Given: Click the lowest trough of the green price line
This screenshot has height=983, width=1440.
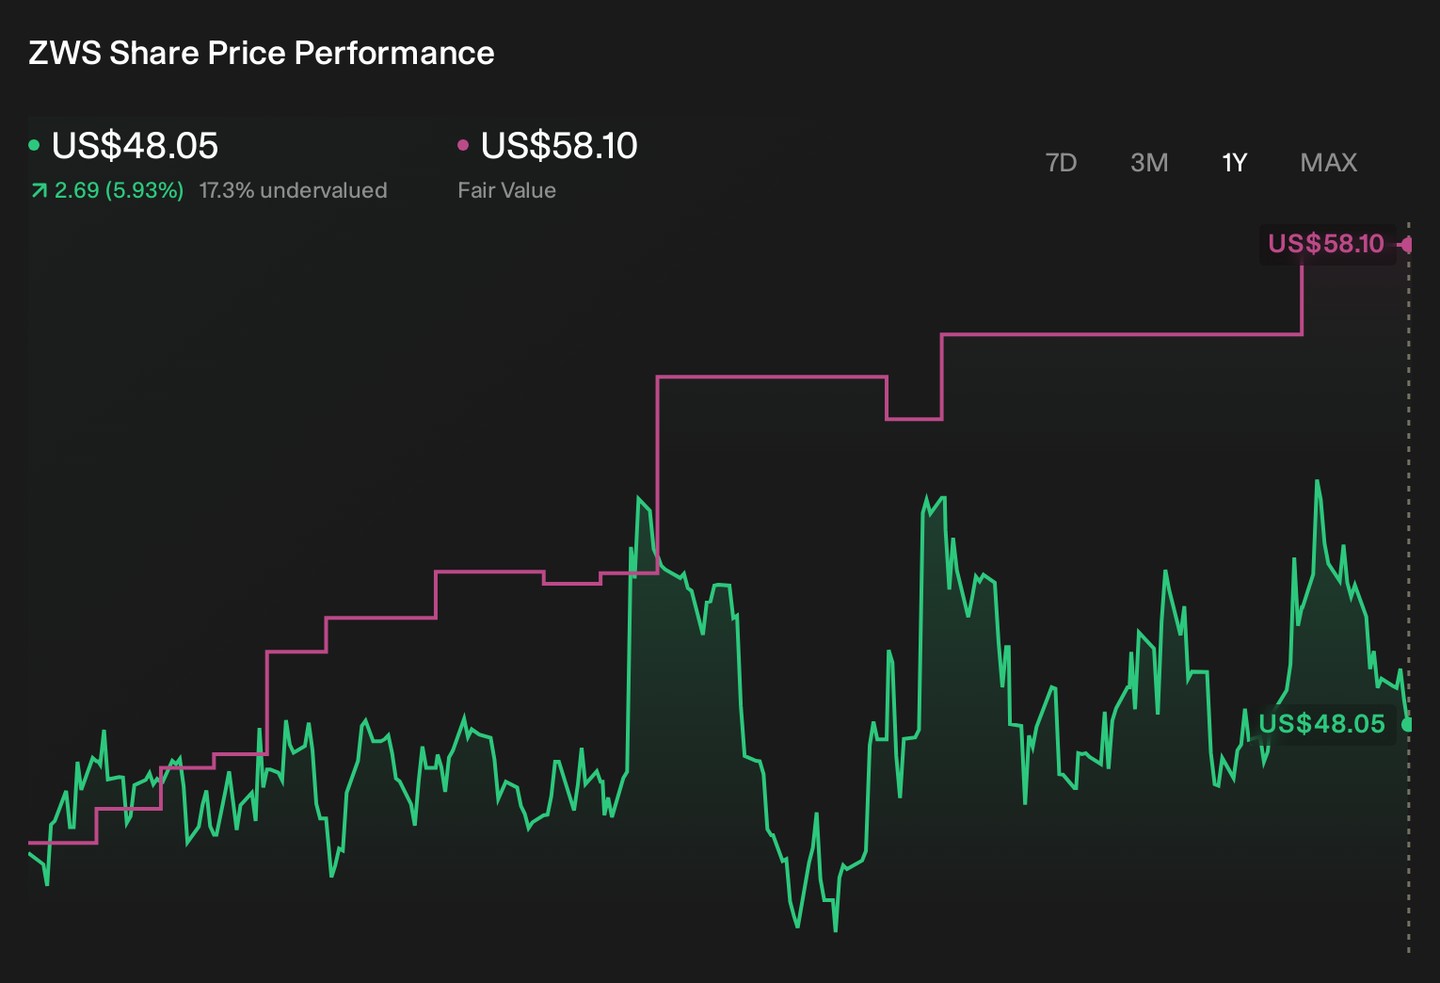Looking at the screenshot, I should pos(835,930).
